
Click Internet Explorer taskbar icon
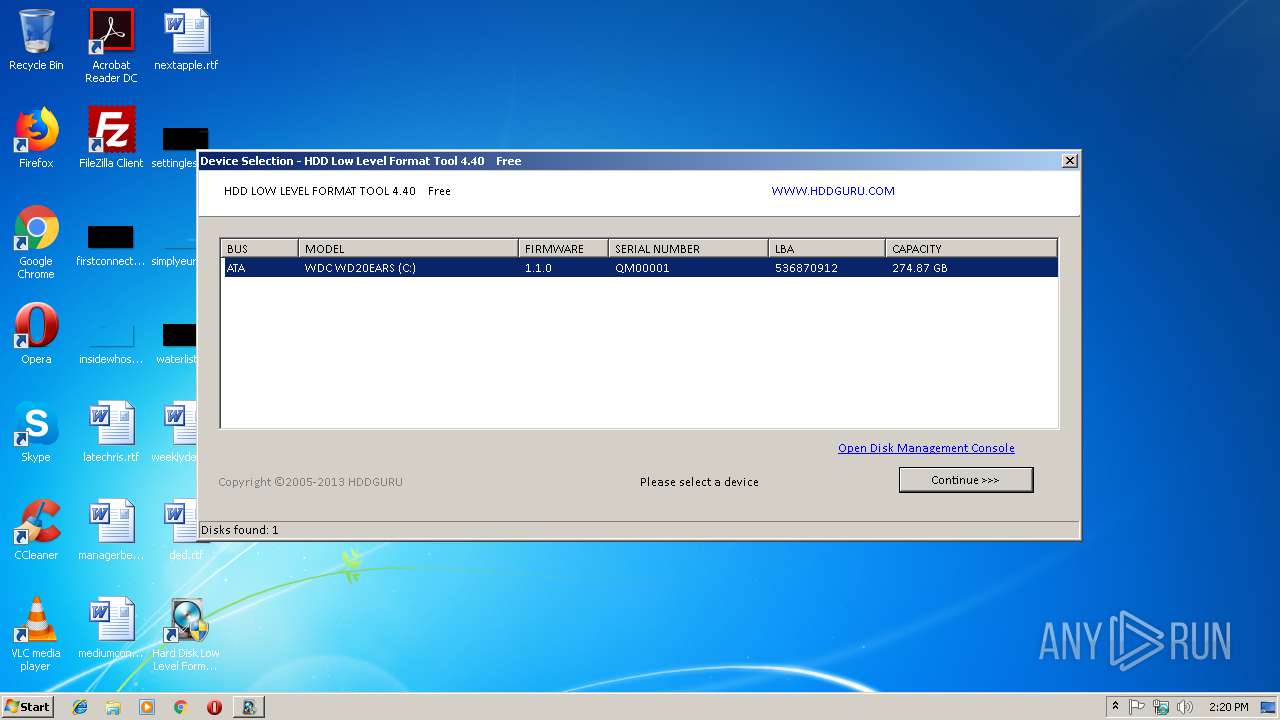pos(80,707)
